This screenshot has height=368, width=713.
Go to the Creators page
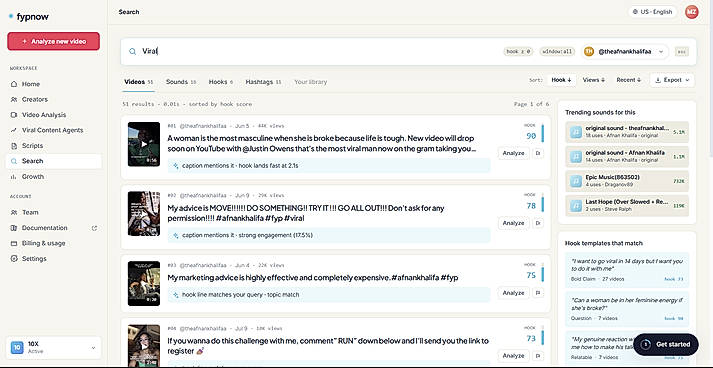coord(35,99)
